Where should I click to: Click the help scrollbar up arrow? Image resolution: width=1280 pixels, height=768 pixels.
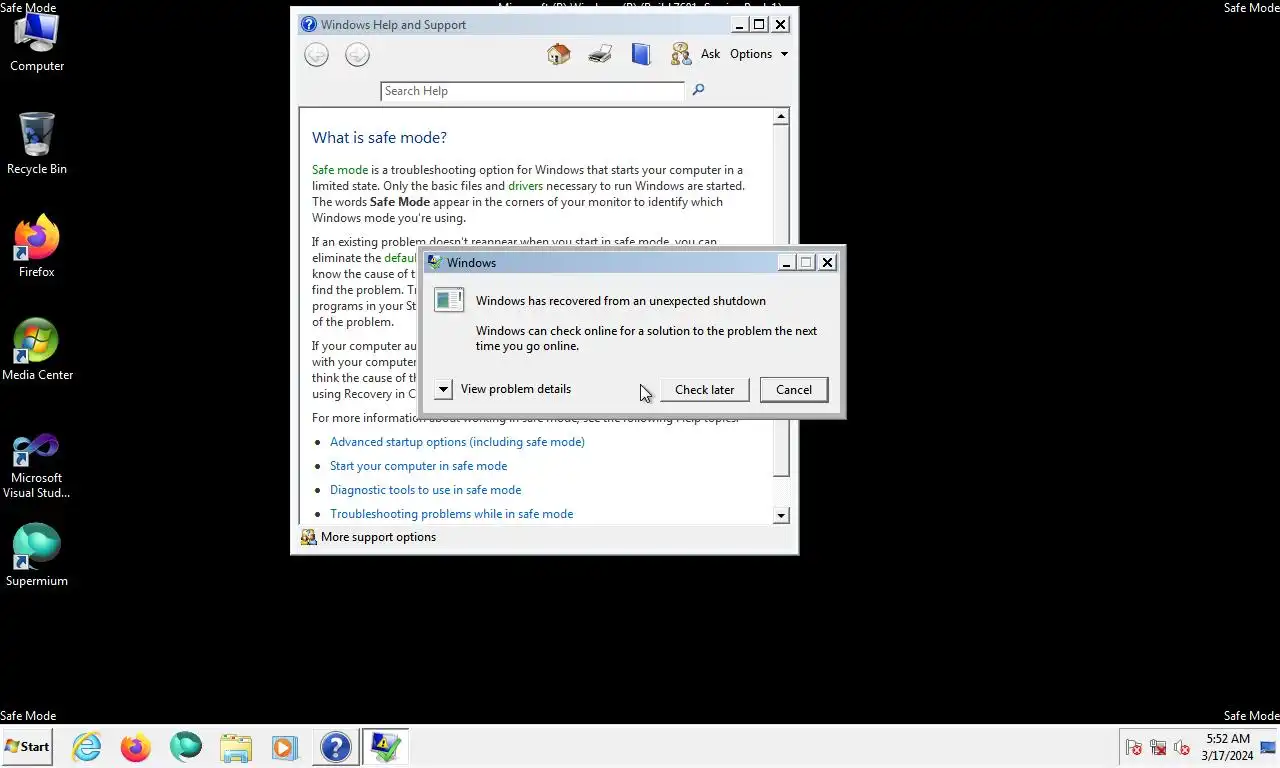point(781,117)
